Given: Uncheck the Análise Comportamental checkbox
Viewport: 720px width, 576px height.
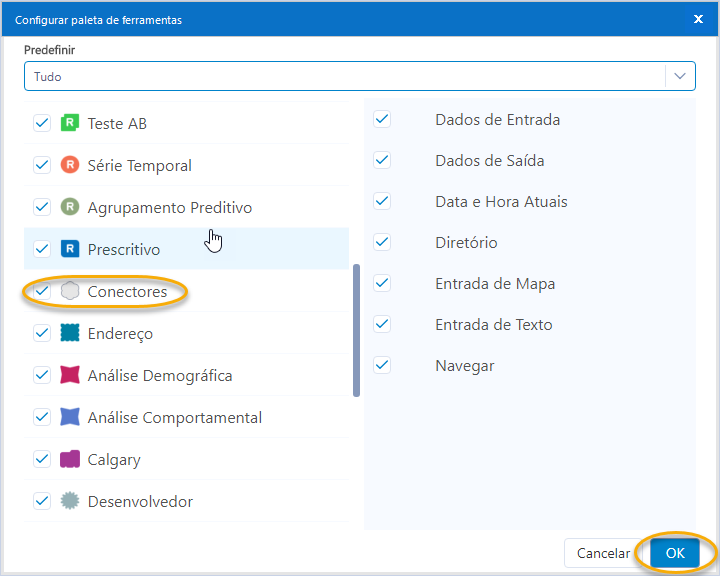Looking at the screenshot, I should click(x=42, y=418).
